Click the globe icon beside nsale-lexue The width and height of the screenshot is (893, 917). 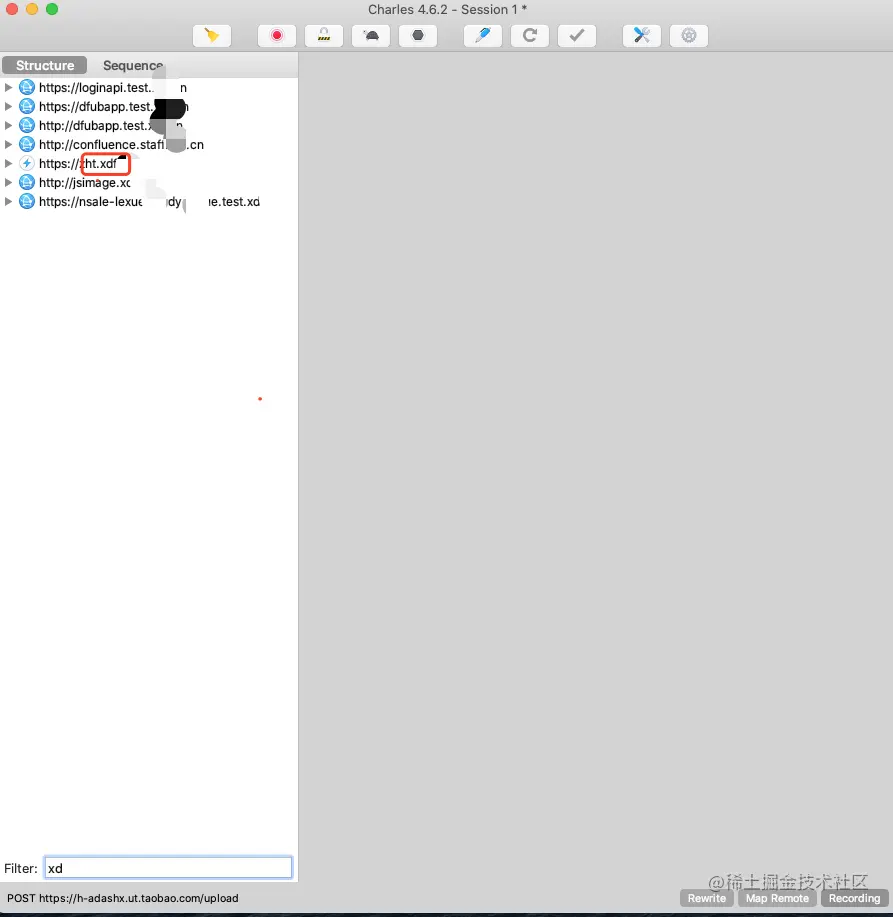pyautogui.click(x=27, y=202)
